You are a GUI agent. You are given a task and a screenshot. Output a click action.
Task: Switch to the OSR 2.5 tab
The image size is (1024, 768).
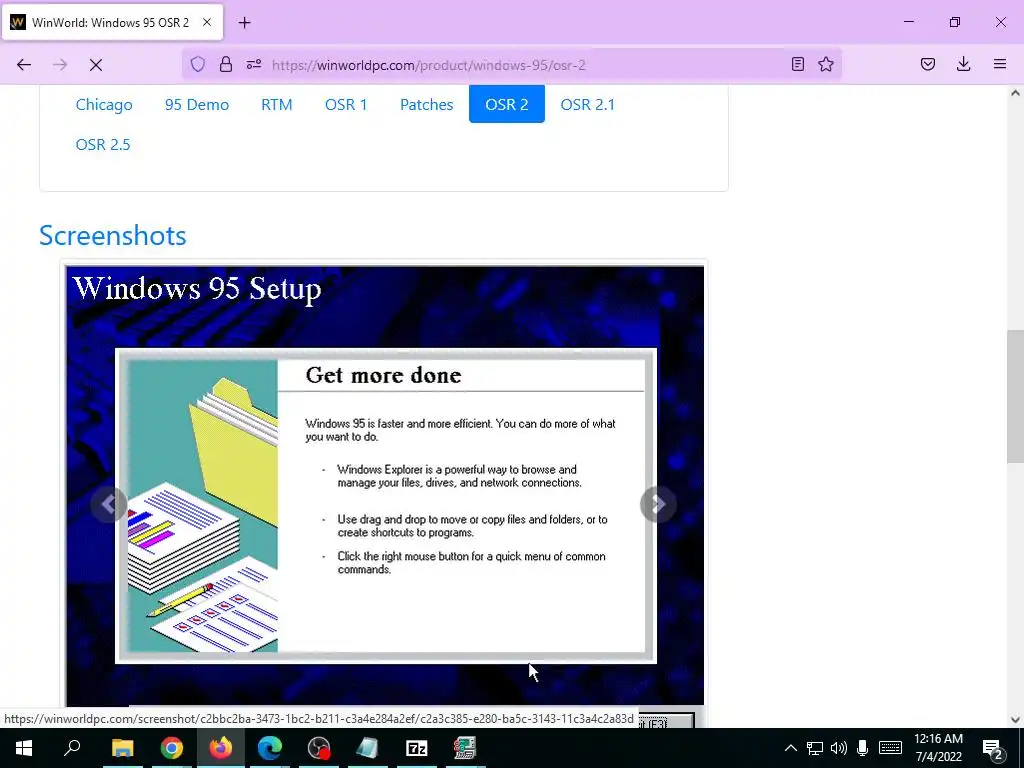[103, 144]
